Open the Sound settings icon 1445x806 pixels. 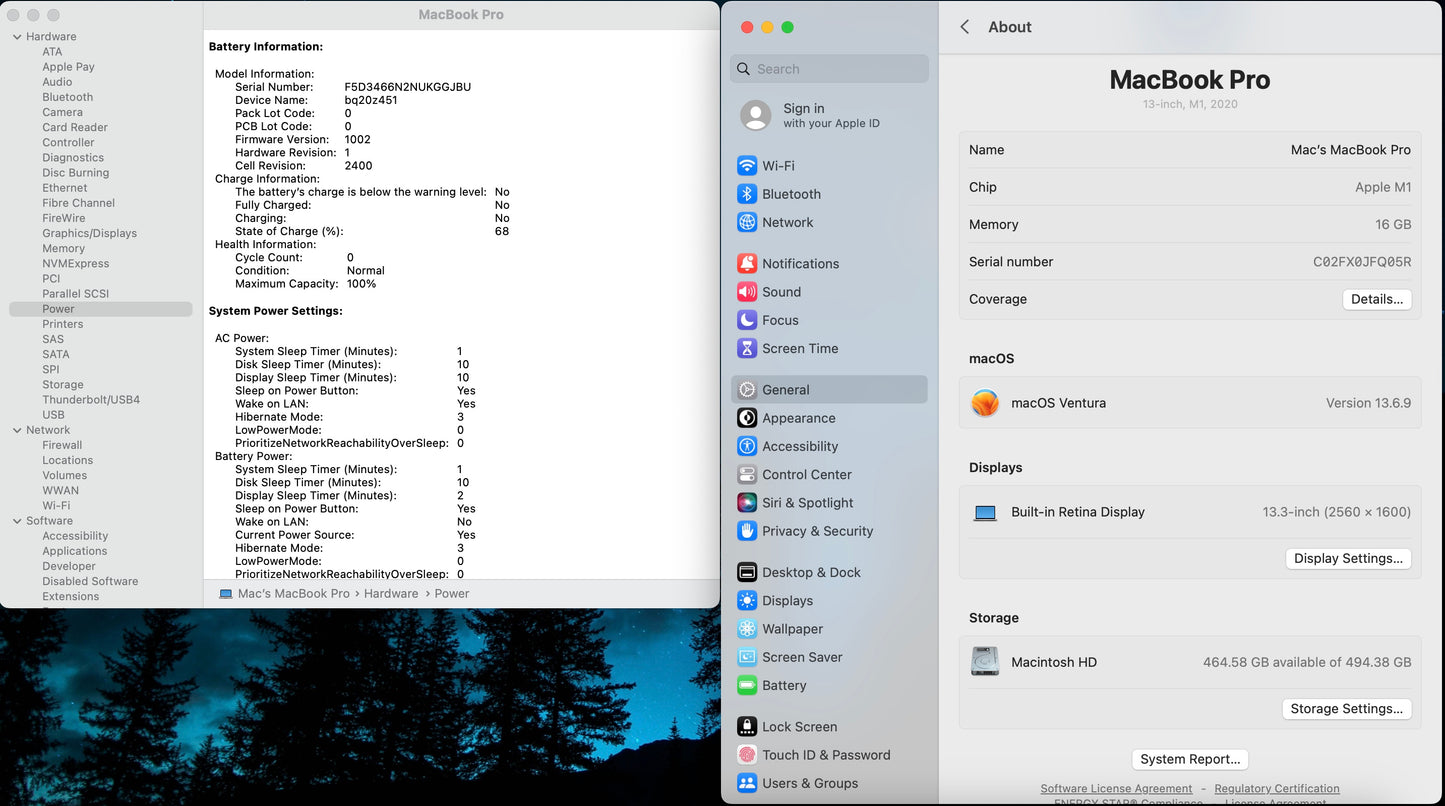(747, 292)
